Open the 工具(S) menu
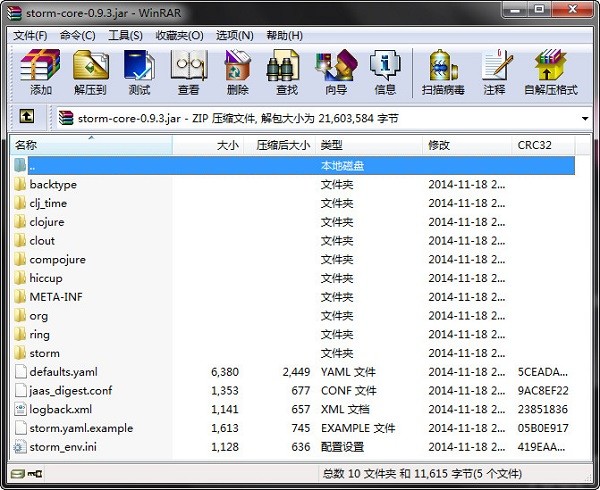 (x=126, y=36)
